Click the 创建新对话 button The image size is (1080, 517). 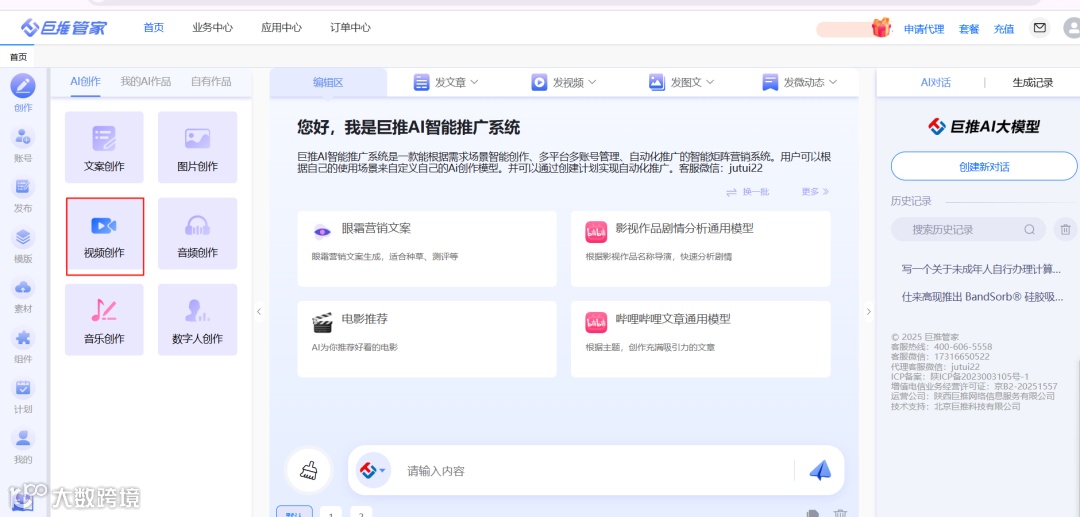click(984, 167)
